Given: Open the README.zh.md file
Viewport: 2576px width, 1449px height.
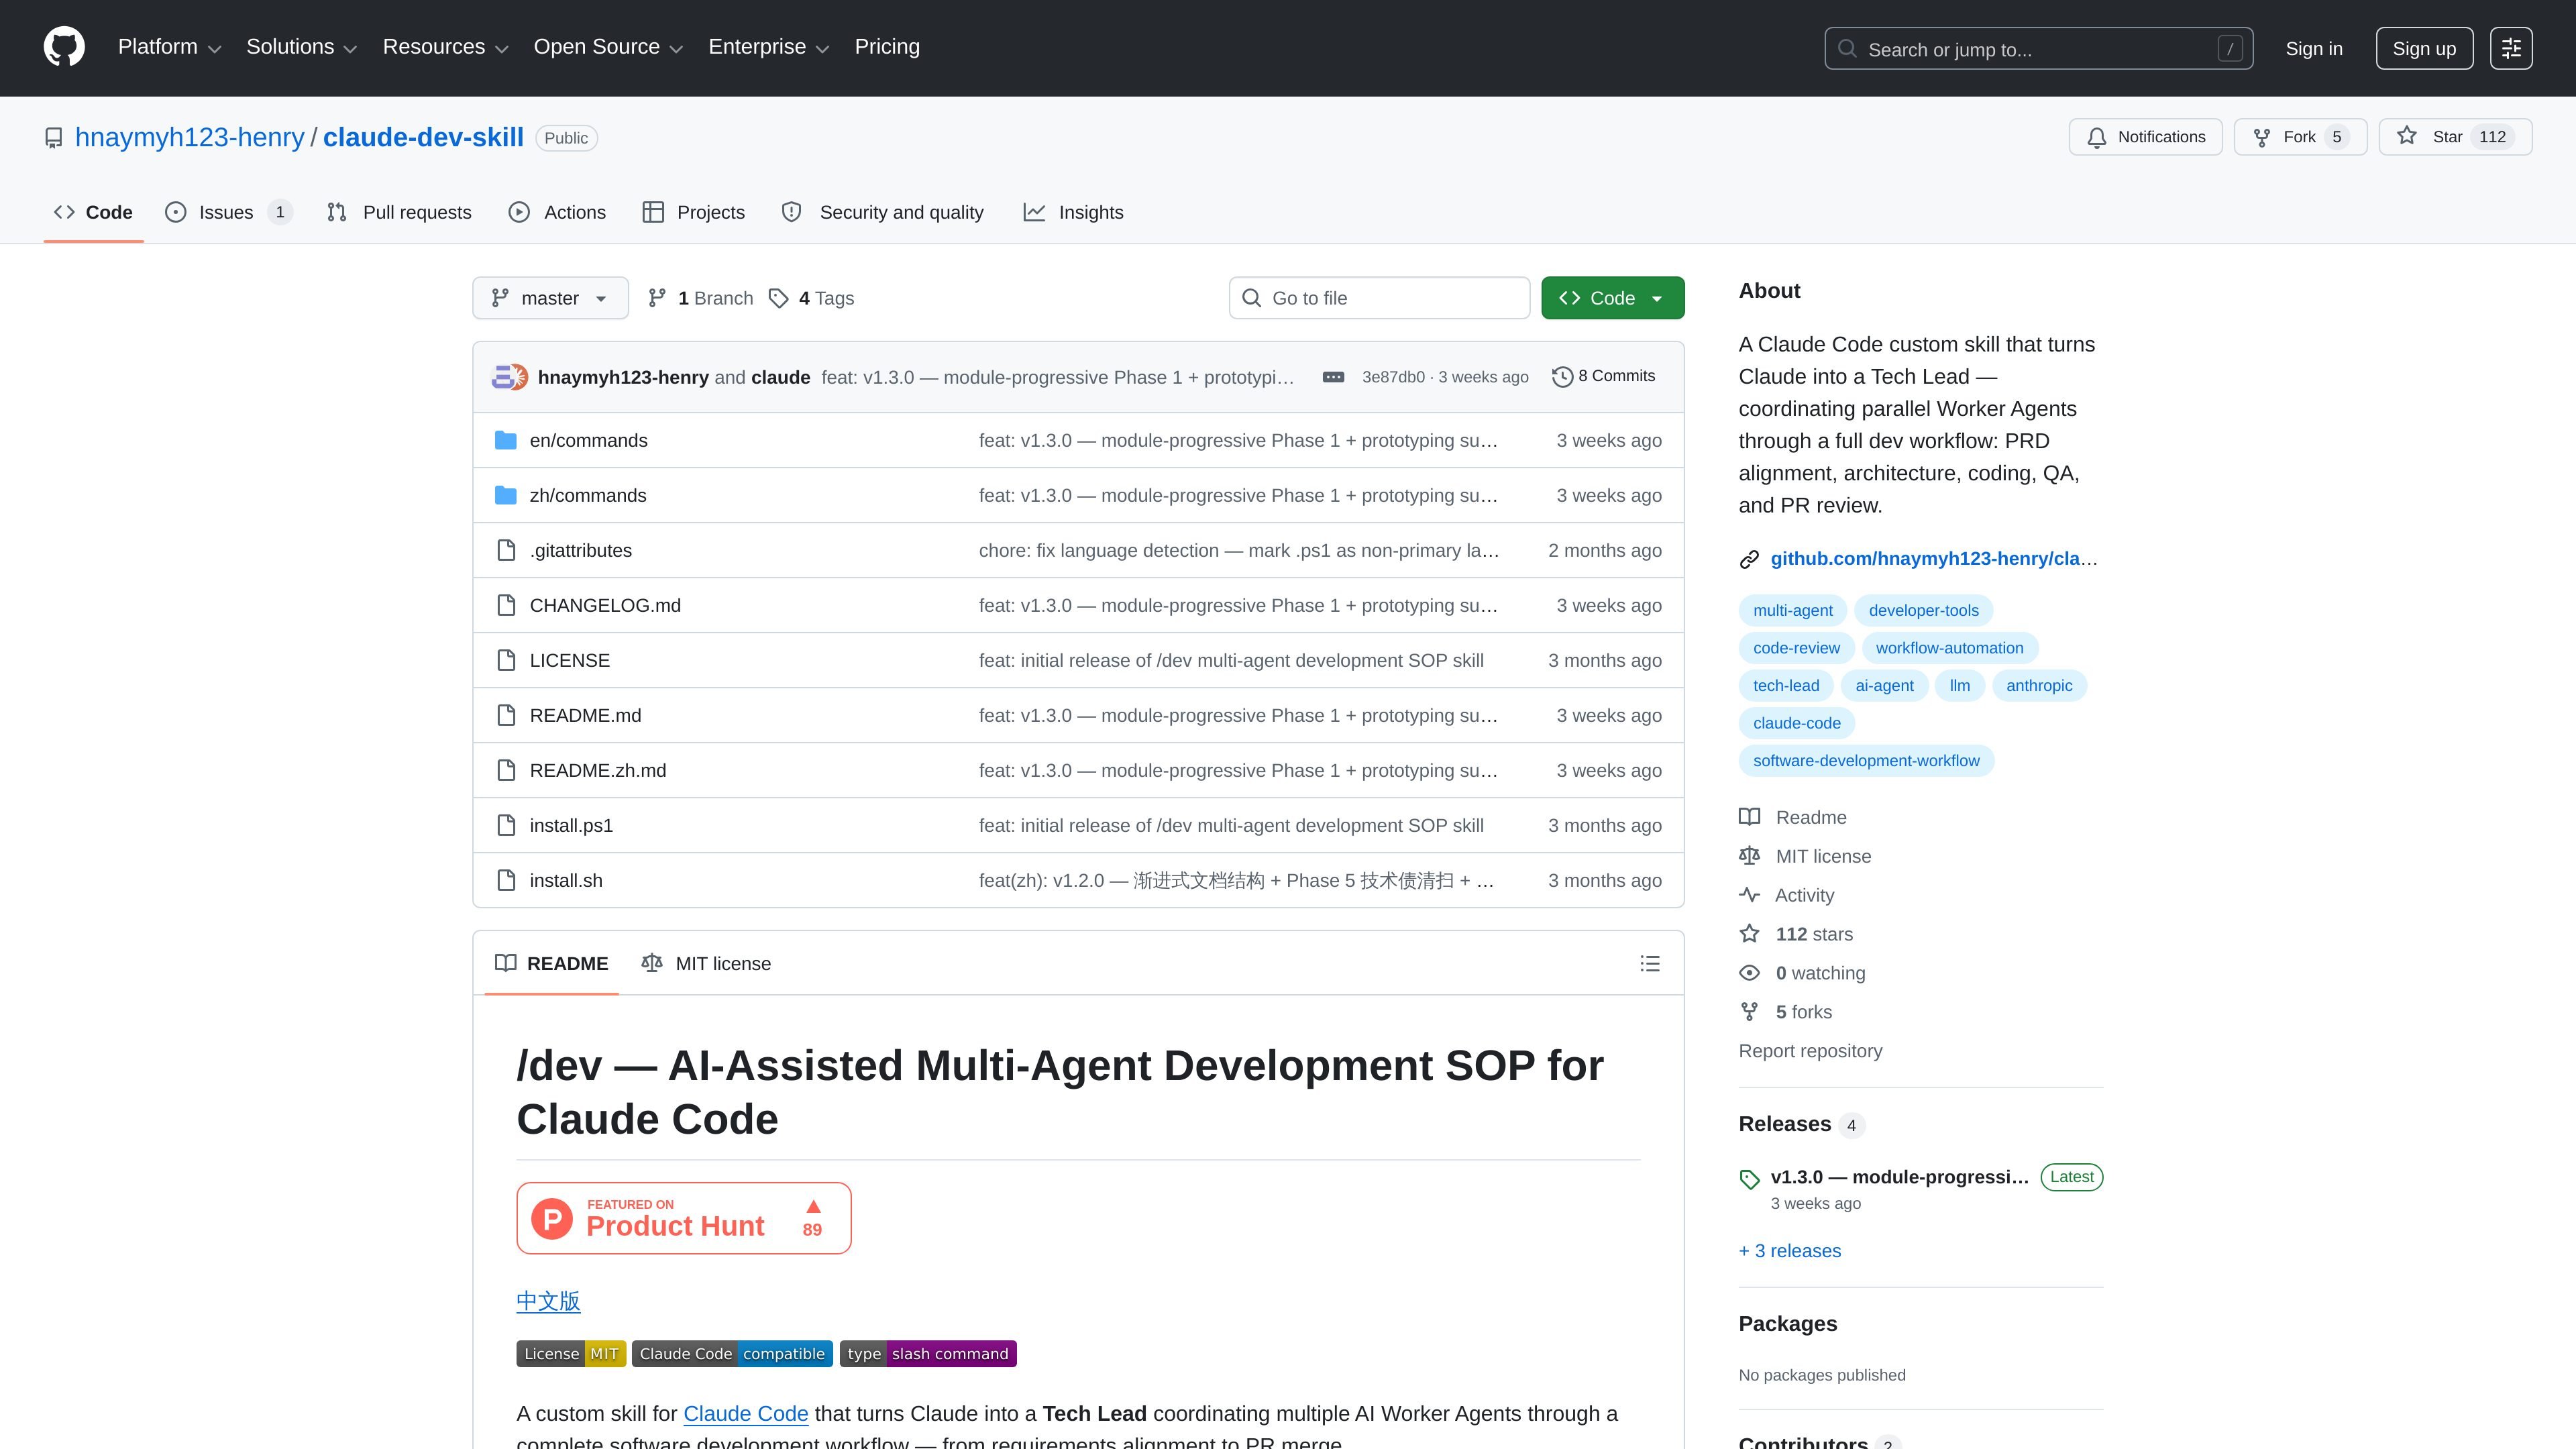Looking at the screenshot, I should pos(598,770).
